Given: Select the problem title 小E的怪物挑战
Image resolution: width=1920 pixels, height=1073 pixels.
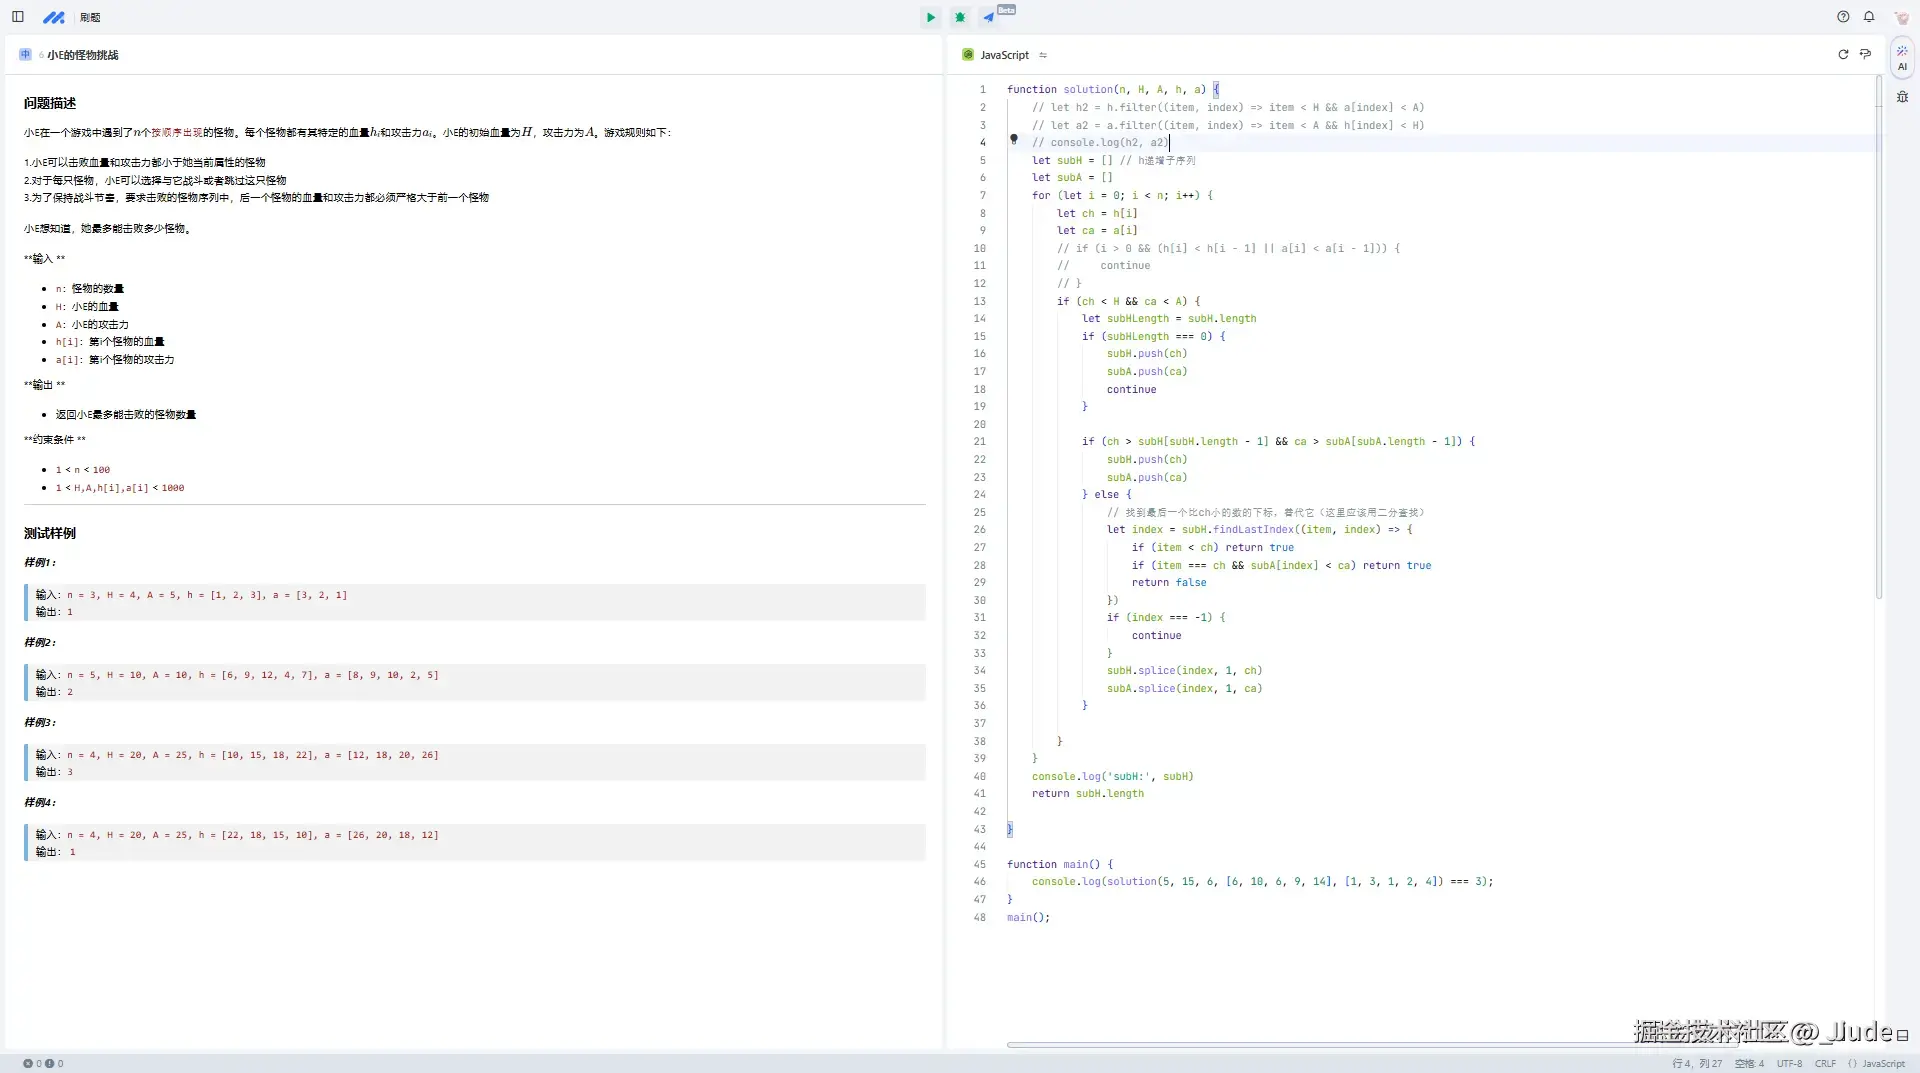Looking at the screenshot, I should pyautogui.click(x=83, y=55).
